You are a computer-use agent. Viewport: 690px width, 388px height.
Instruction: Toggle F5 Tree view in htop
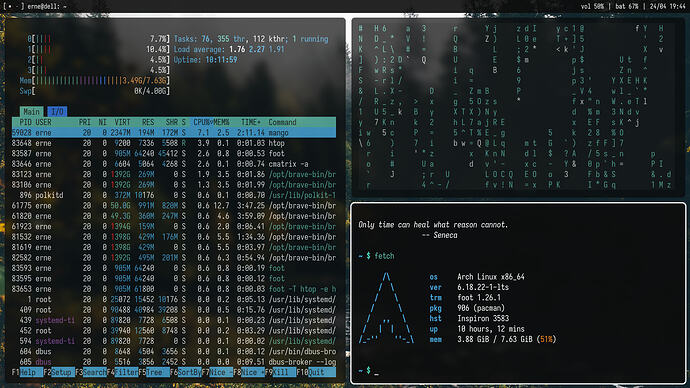(154, 372)
